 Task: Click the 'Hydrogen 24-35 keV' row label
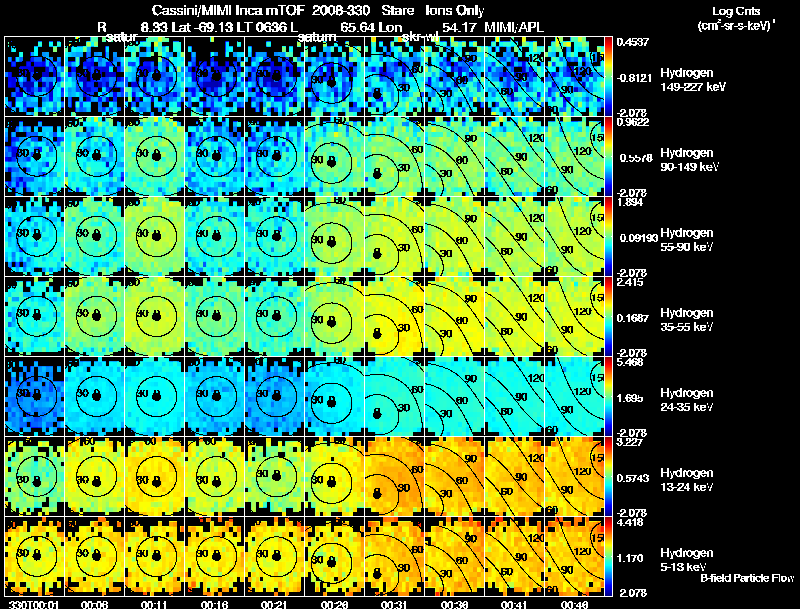[687, 400]
